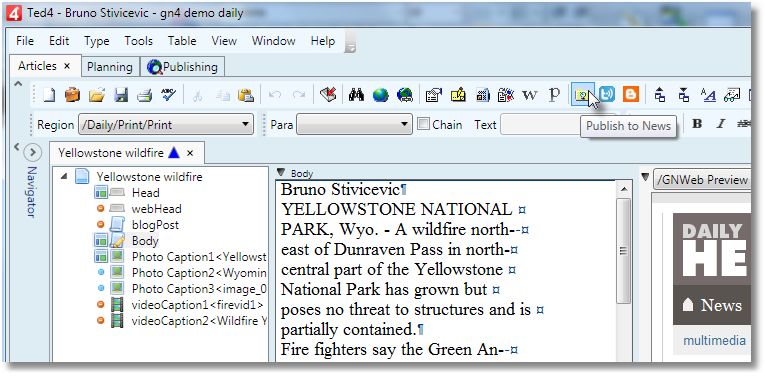Click the Redo arrow icon
The image size is (765, 376).
coord(299,95)
